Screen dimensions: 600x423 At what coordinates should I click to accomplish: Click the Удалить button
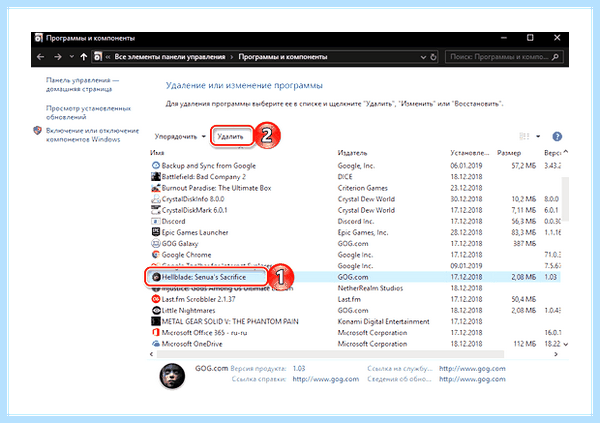coord(231,136)
